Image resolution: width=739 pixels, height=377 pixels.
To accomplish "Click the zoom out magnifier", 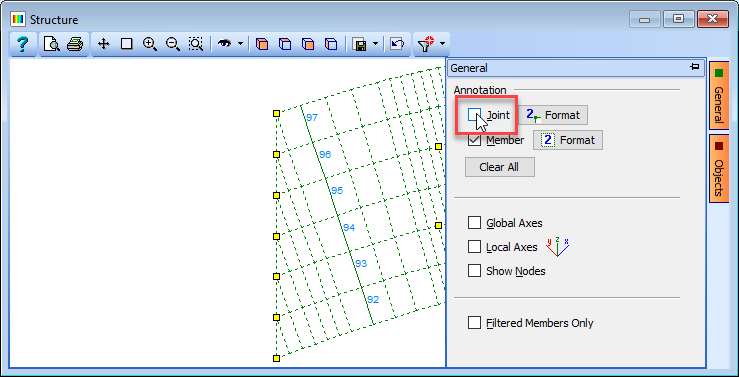I will (x=173, y=44).
